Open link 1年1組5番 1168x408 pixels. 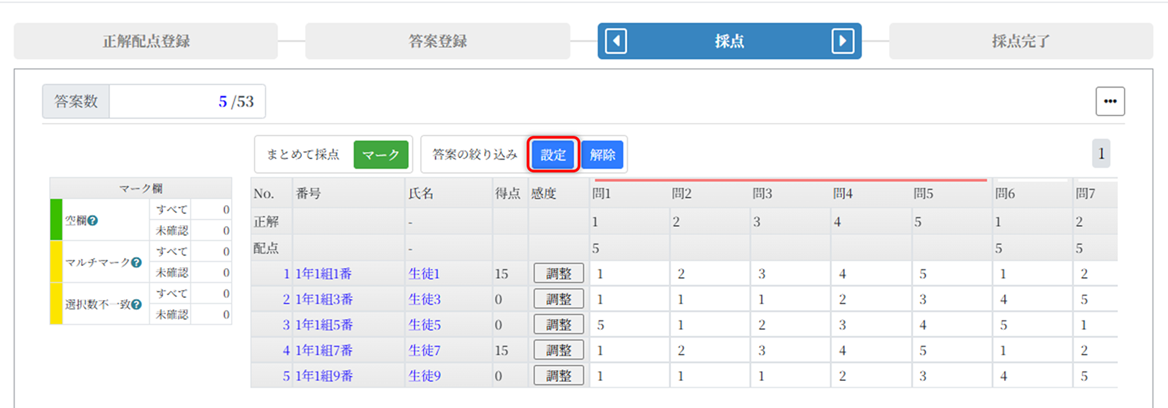(x=323, y=325)
